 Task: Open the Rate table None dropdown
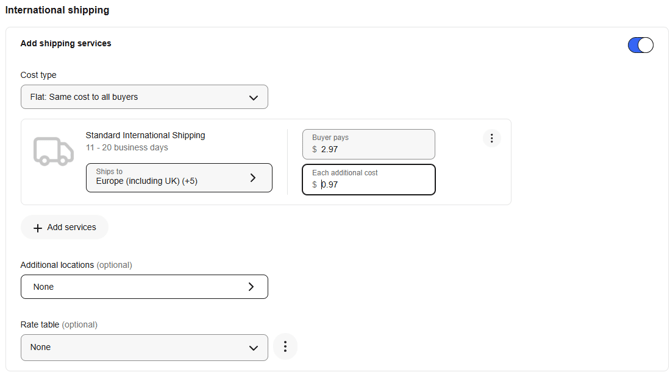144,347
